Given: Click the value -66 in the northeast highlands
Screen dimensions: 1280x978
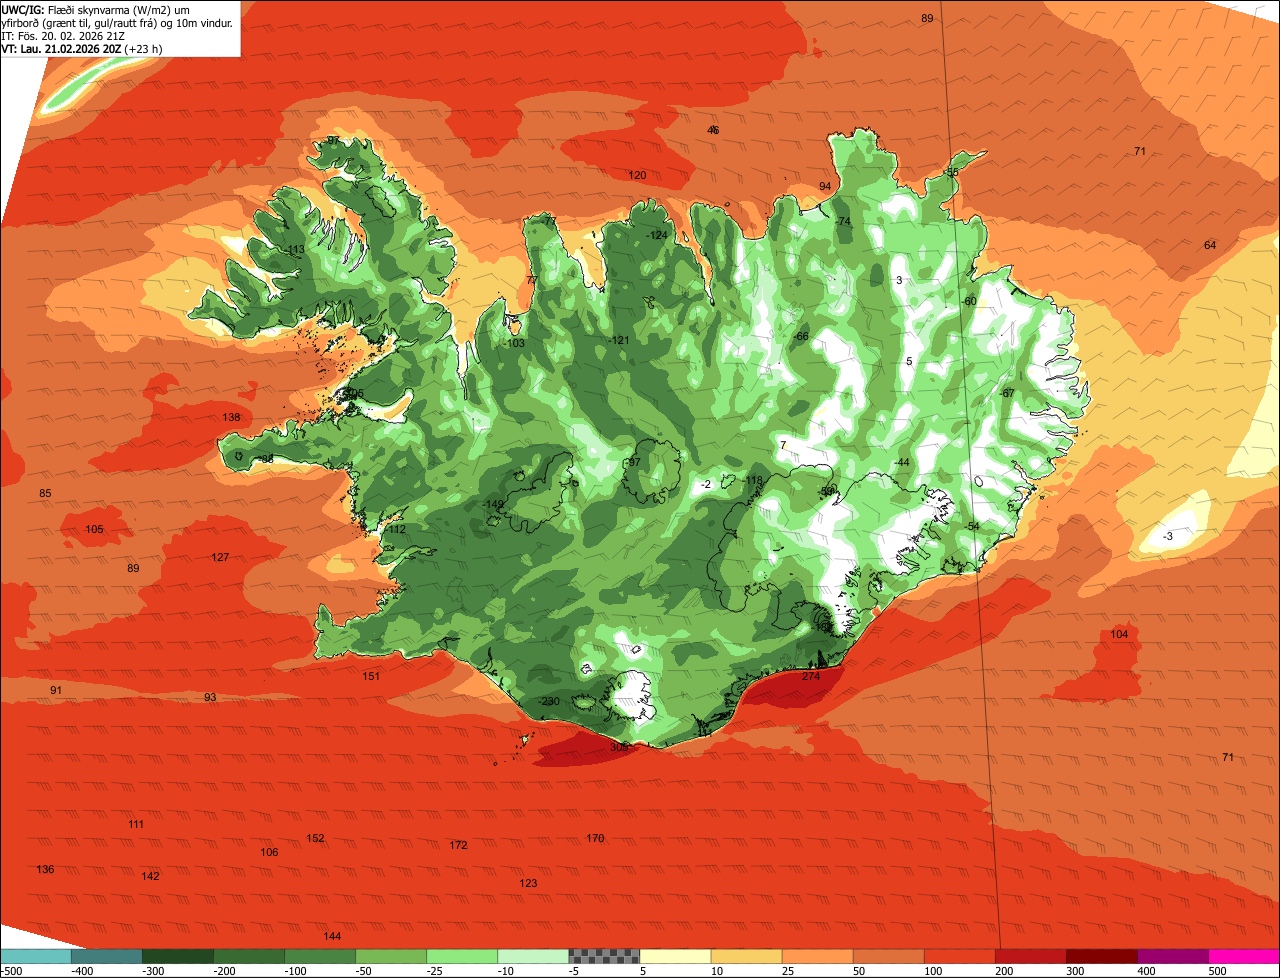Looking at the screenshot, I should point(800,337).
